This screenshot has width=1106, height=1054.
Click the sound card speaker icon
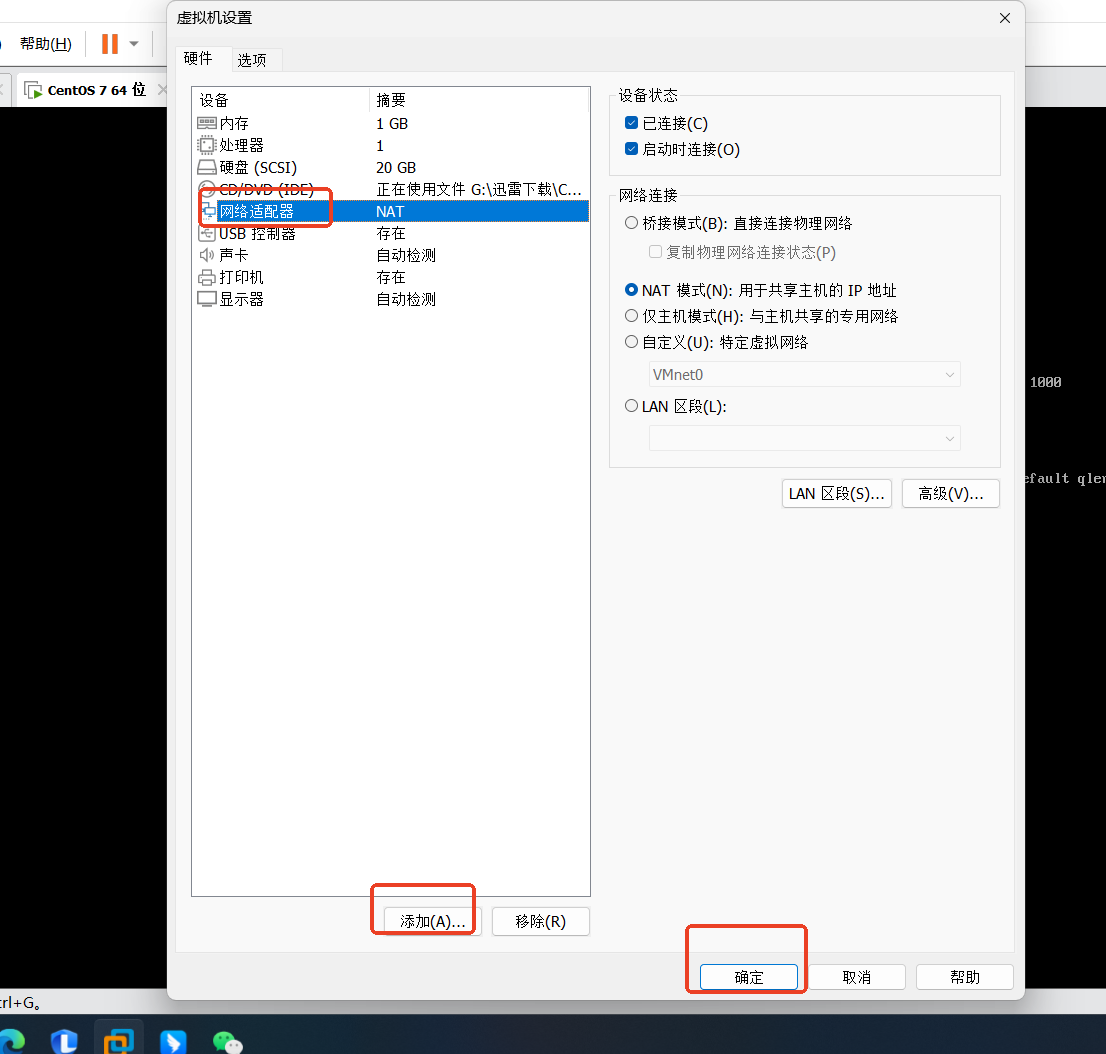pos(206,255)
